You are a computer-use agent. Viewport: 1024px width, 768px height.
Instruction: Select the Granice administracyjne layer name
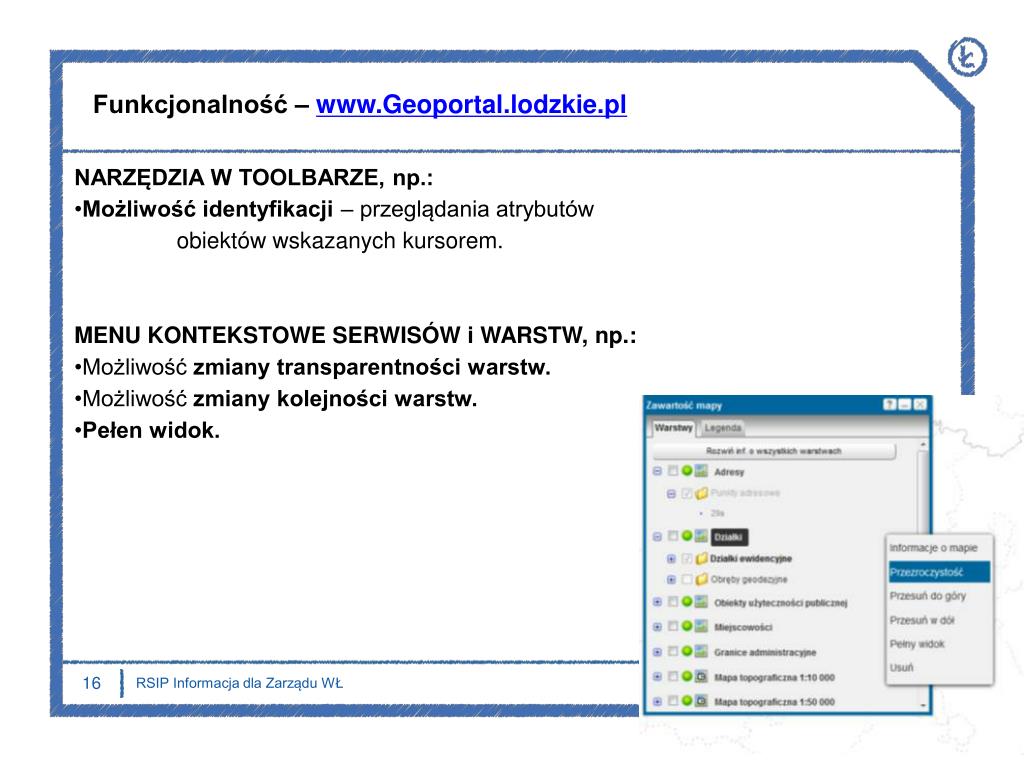[765, 652]
